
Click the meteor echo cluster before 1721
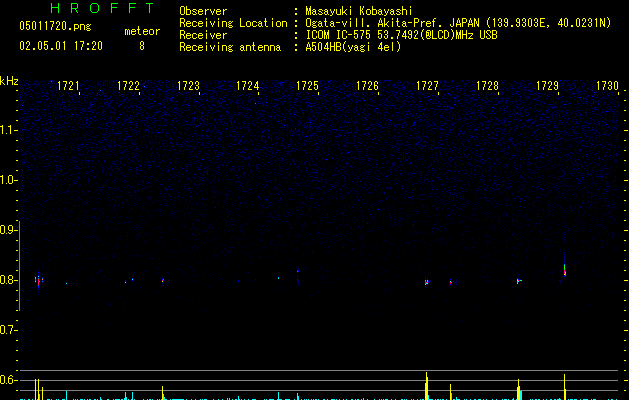39,280
